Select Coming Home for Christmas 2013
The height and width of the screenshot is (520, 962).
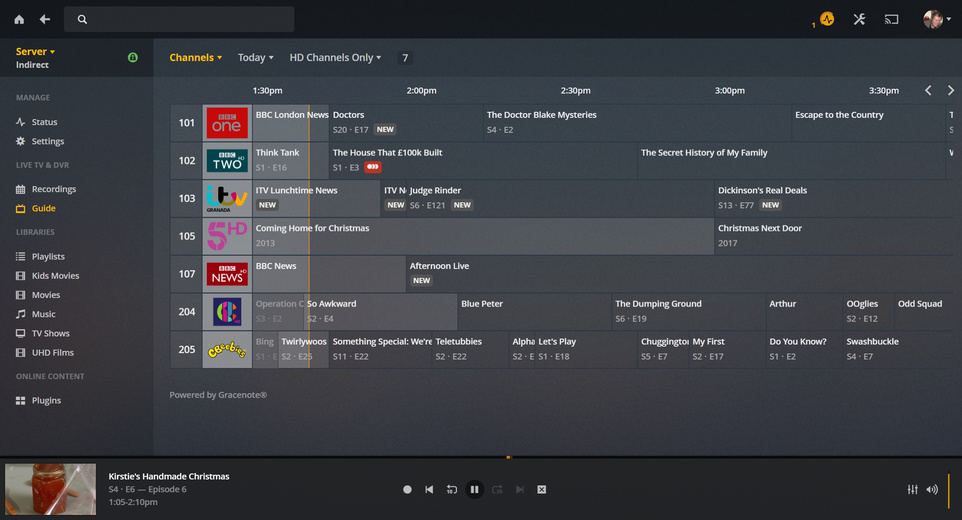pos(483,236)
